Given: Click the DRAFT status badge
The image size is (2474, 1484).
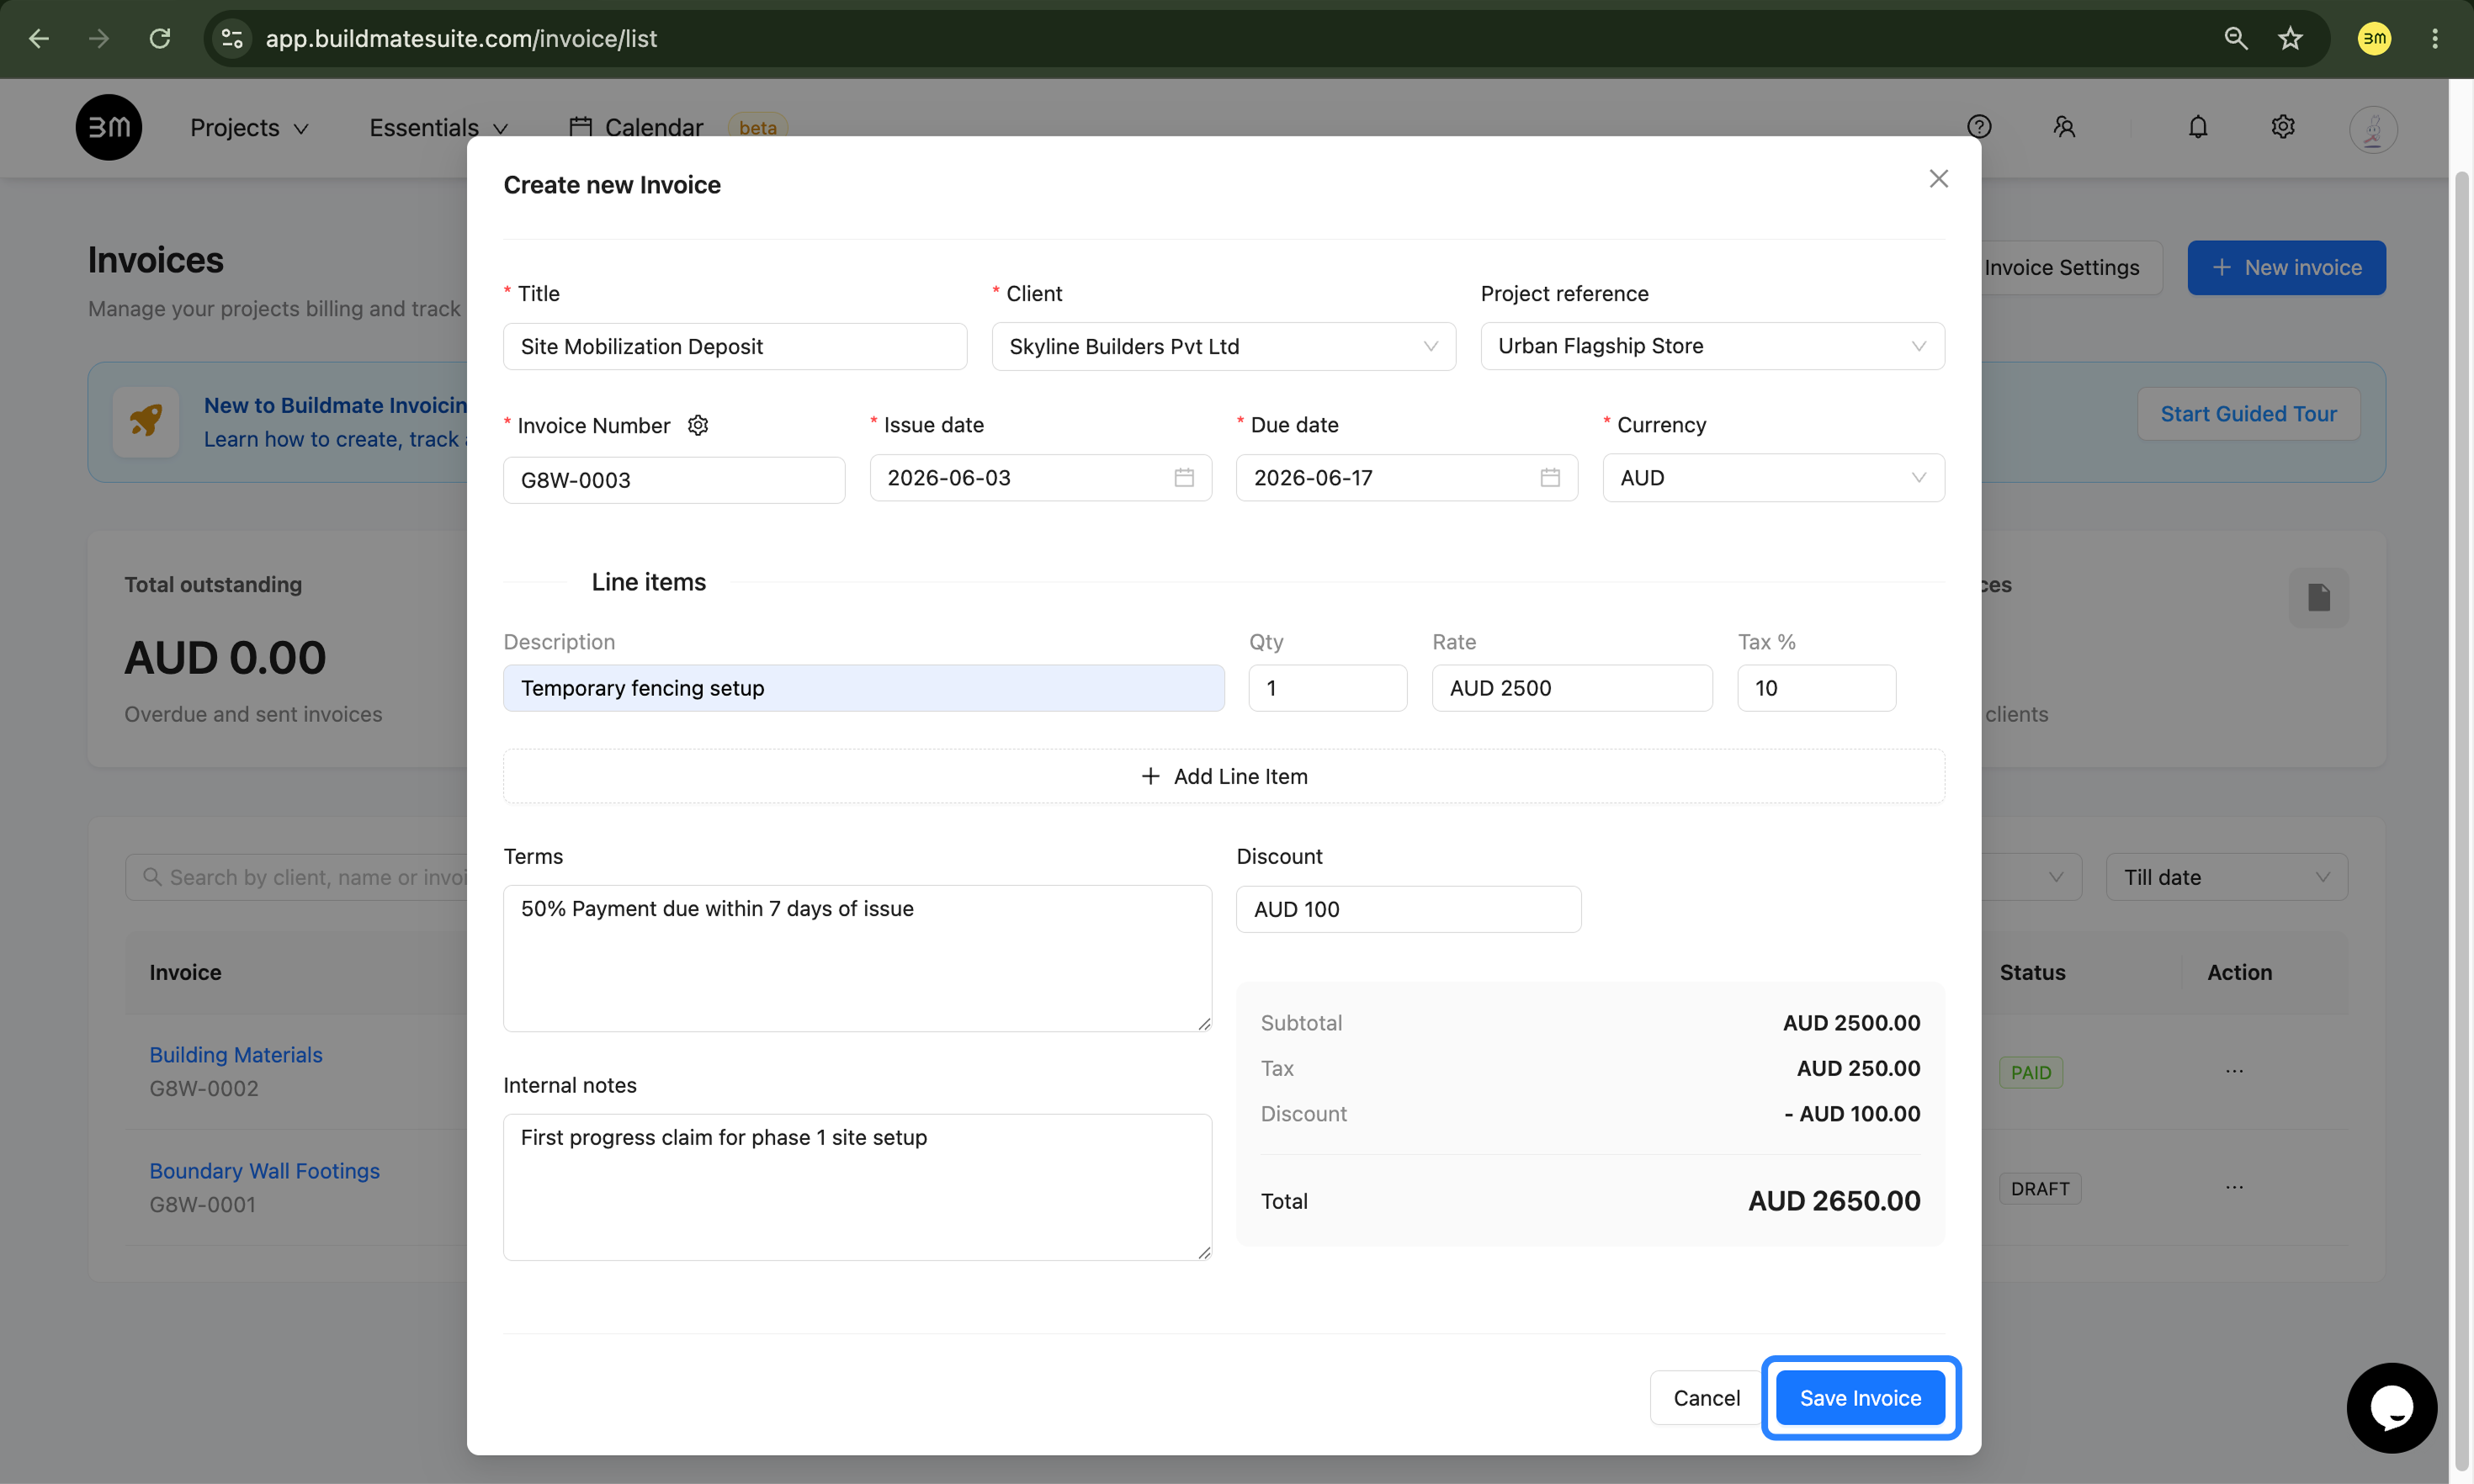Looking at the screenshot, I should [x=2040, y=1188].
